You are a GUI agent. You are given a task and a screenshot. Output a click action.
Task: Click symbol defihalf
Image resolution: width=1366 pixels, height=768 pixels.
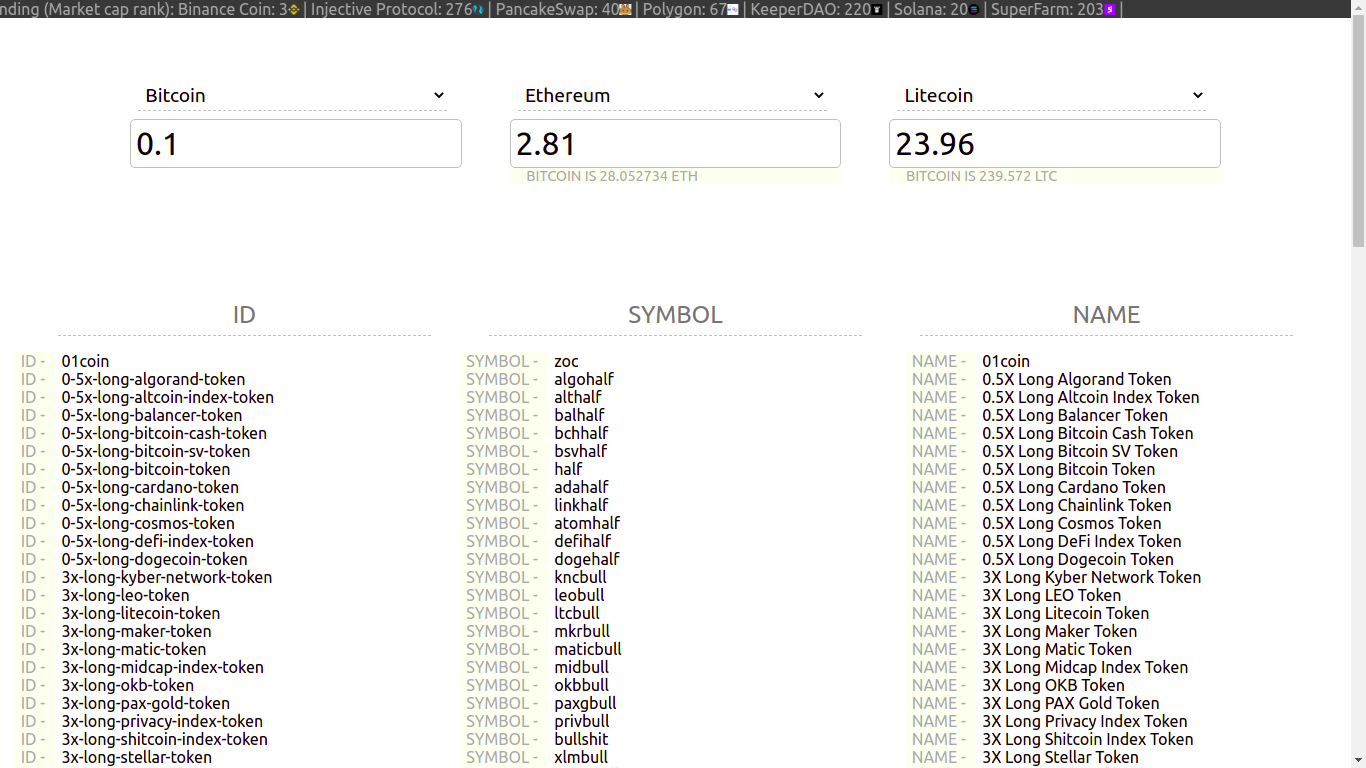click(x=583, y=542)
